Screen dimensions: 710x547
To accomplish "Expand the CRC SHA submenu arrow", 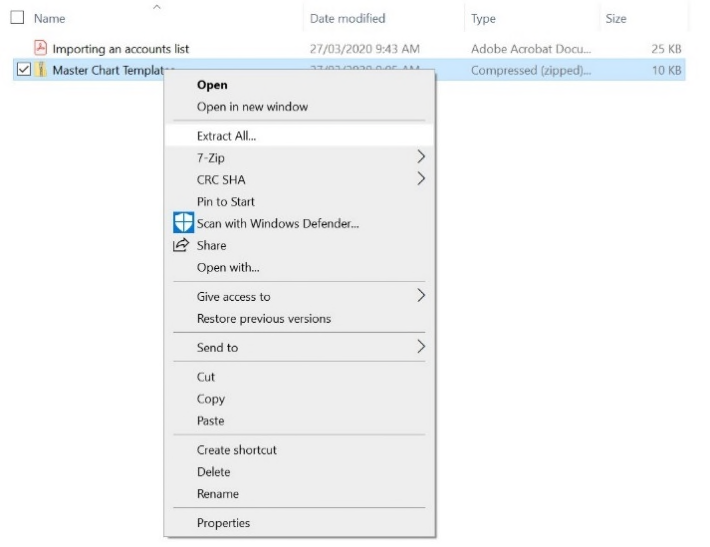I will click(421, 180).
